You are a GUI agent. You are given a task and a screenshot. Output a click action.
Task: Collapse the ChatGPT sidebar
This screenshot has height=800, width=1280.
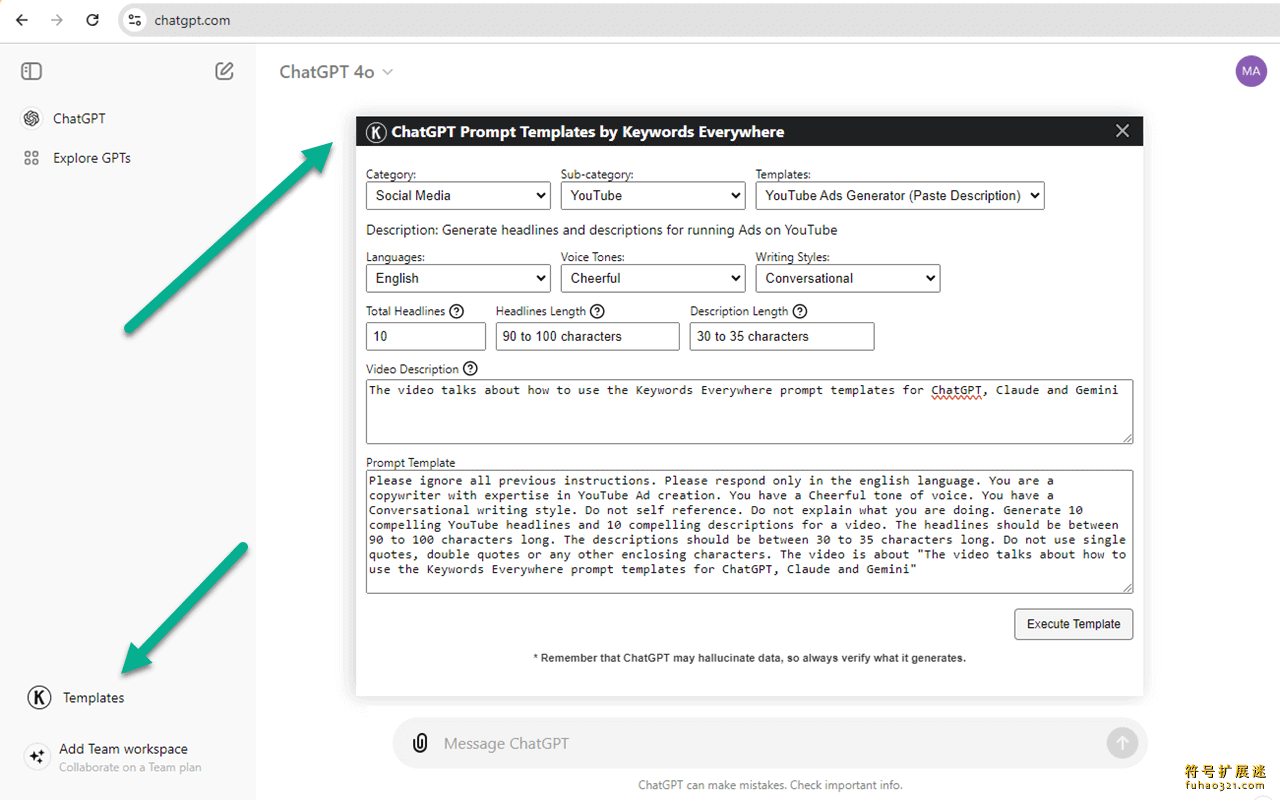(31, 71)
